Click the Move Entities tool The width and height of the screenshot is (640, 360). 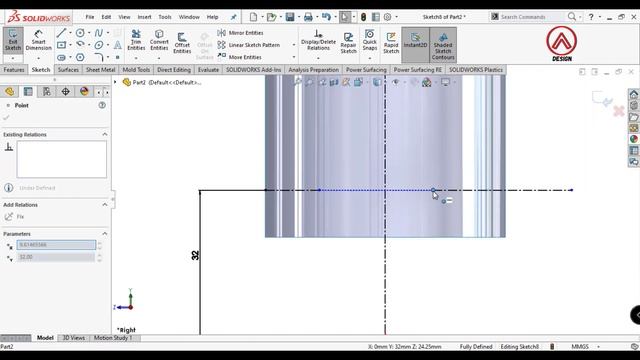(240, 57)
